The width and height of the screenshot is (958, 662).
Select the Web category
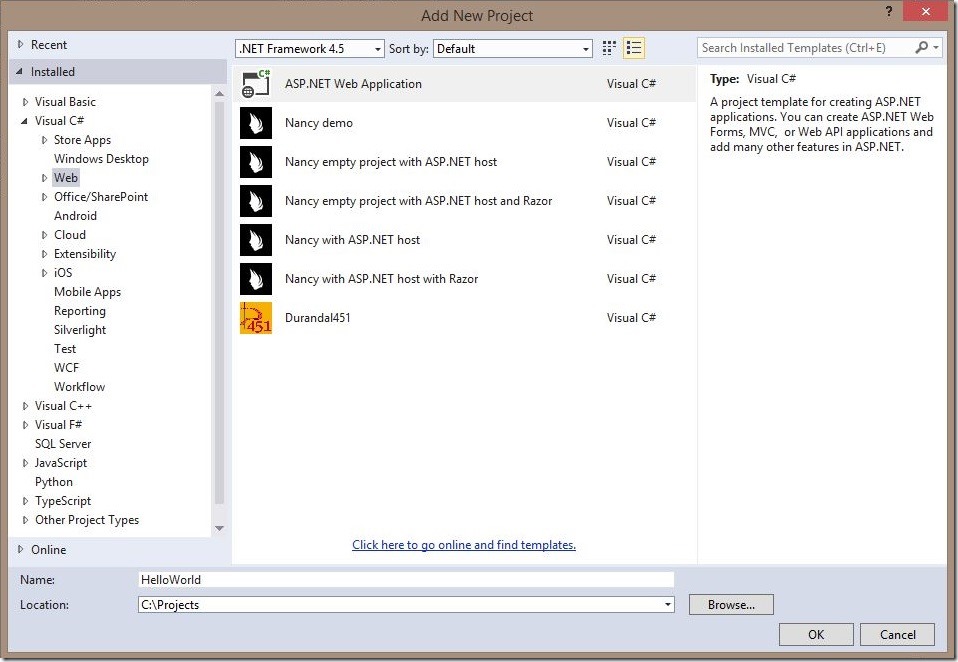click(65, 178)
